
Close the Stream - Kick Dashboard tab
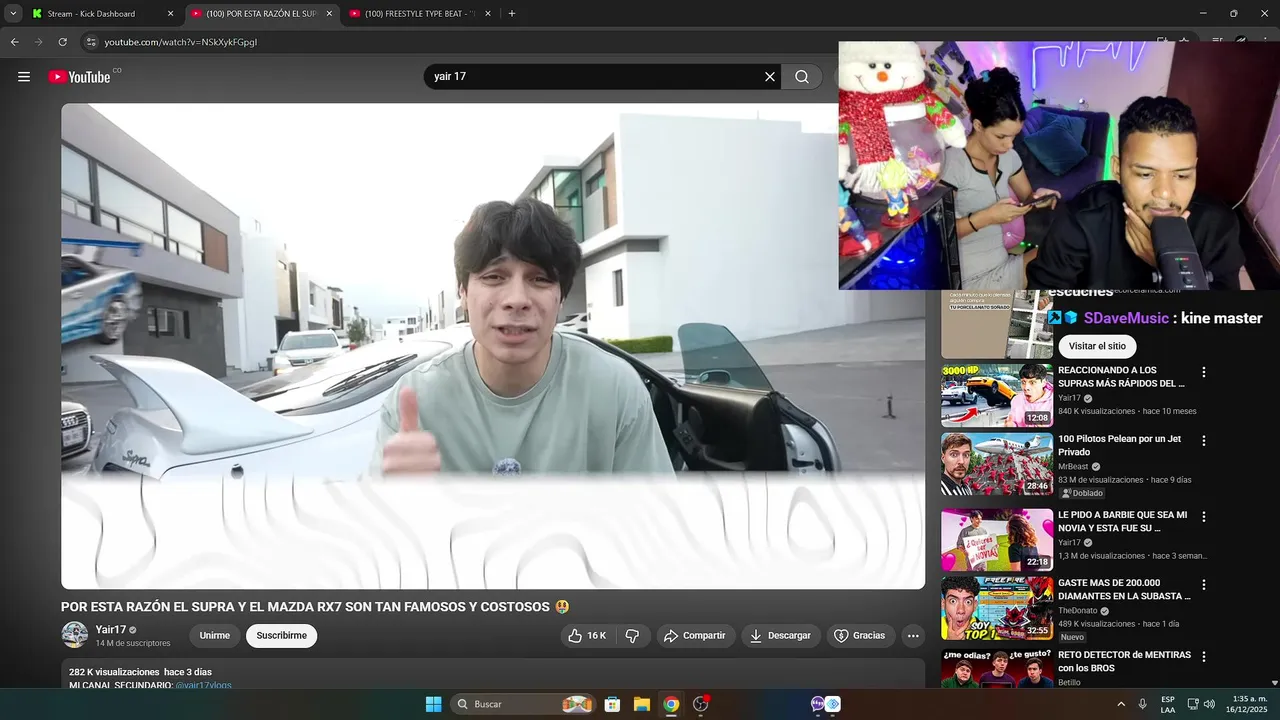tap(170, 14)
